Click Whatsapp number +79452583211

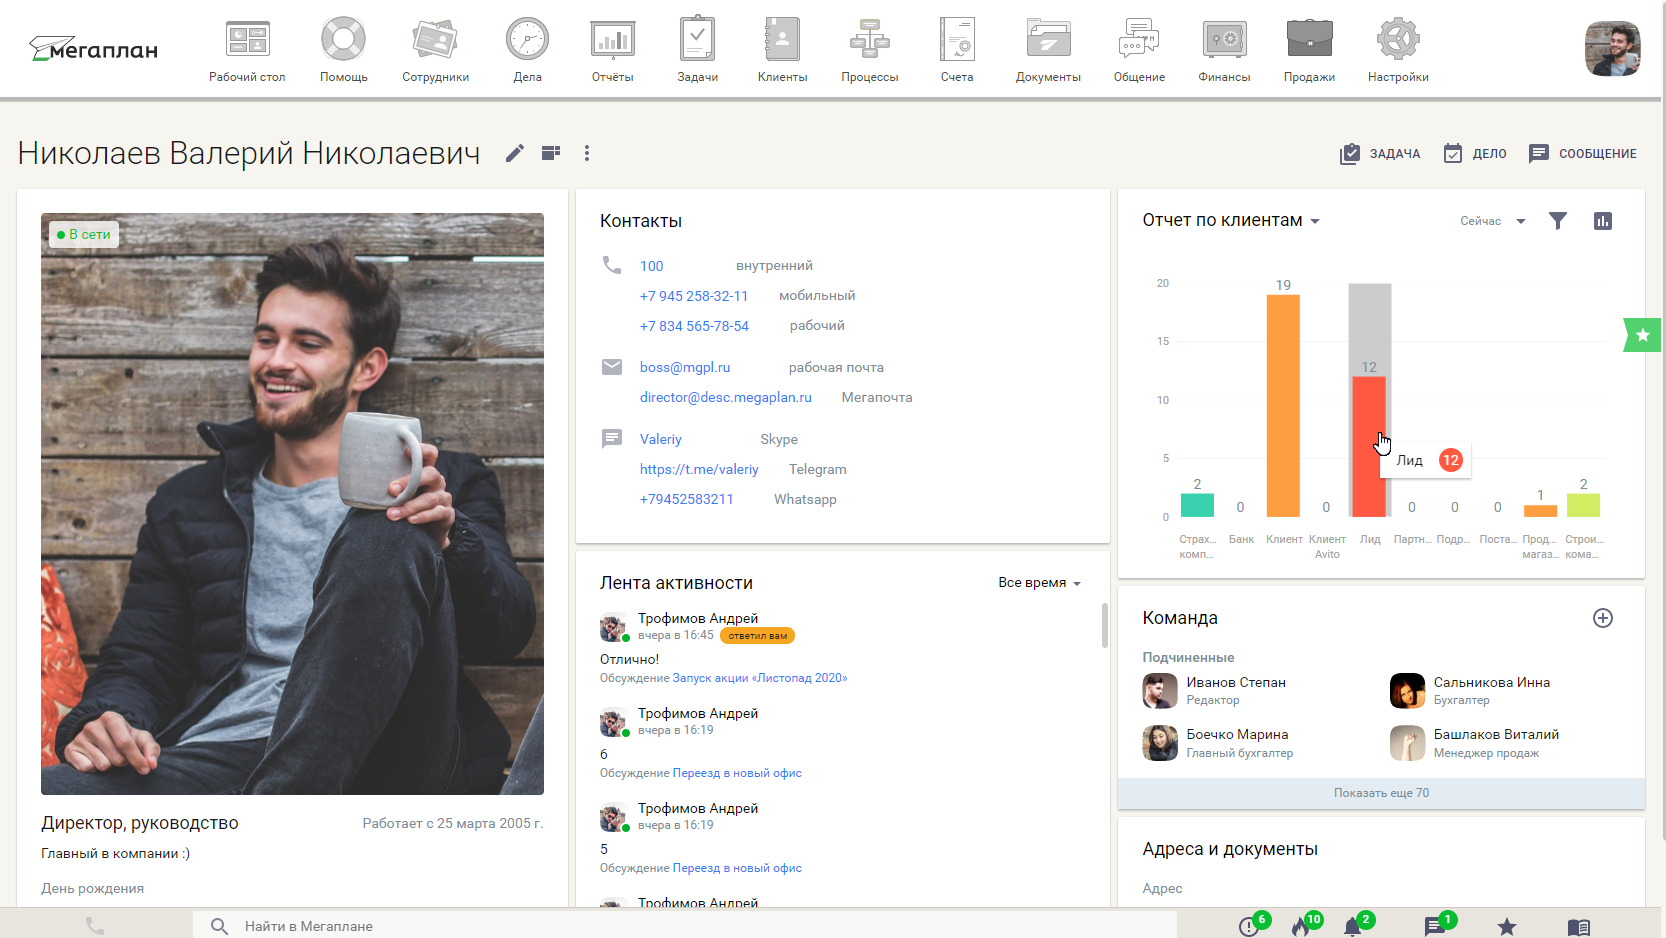(x=686, y=499)
